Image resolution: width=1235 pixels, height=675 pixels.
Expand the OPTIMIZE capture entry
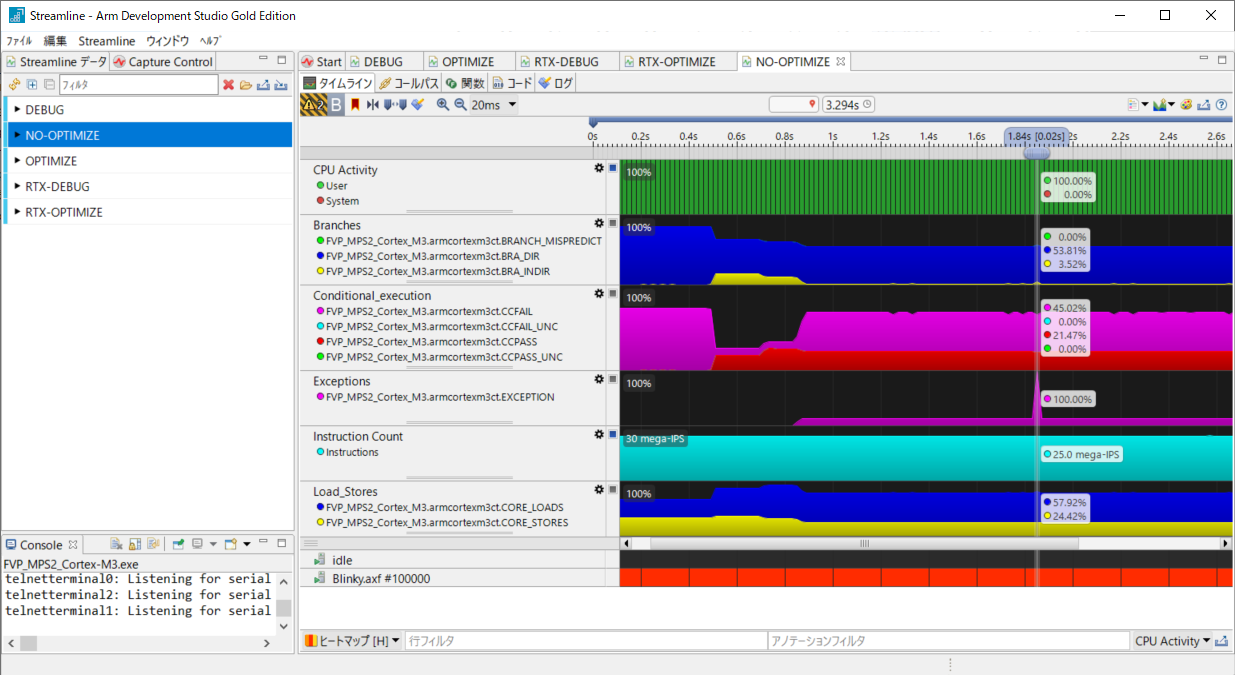17,160
